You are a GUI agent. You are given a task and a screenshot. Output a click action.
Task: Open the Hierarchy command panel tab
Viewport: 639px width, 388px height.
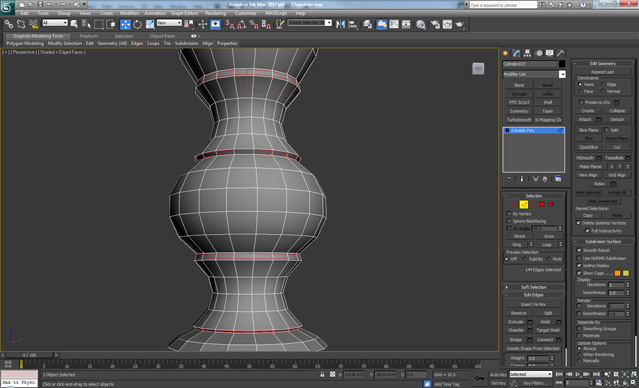tap(527, 53)
